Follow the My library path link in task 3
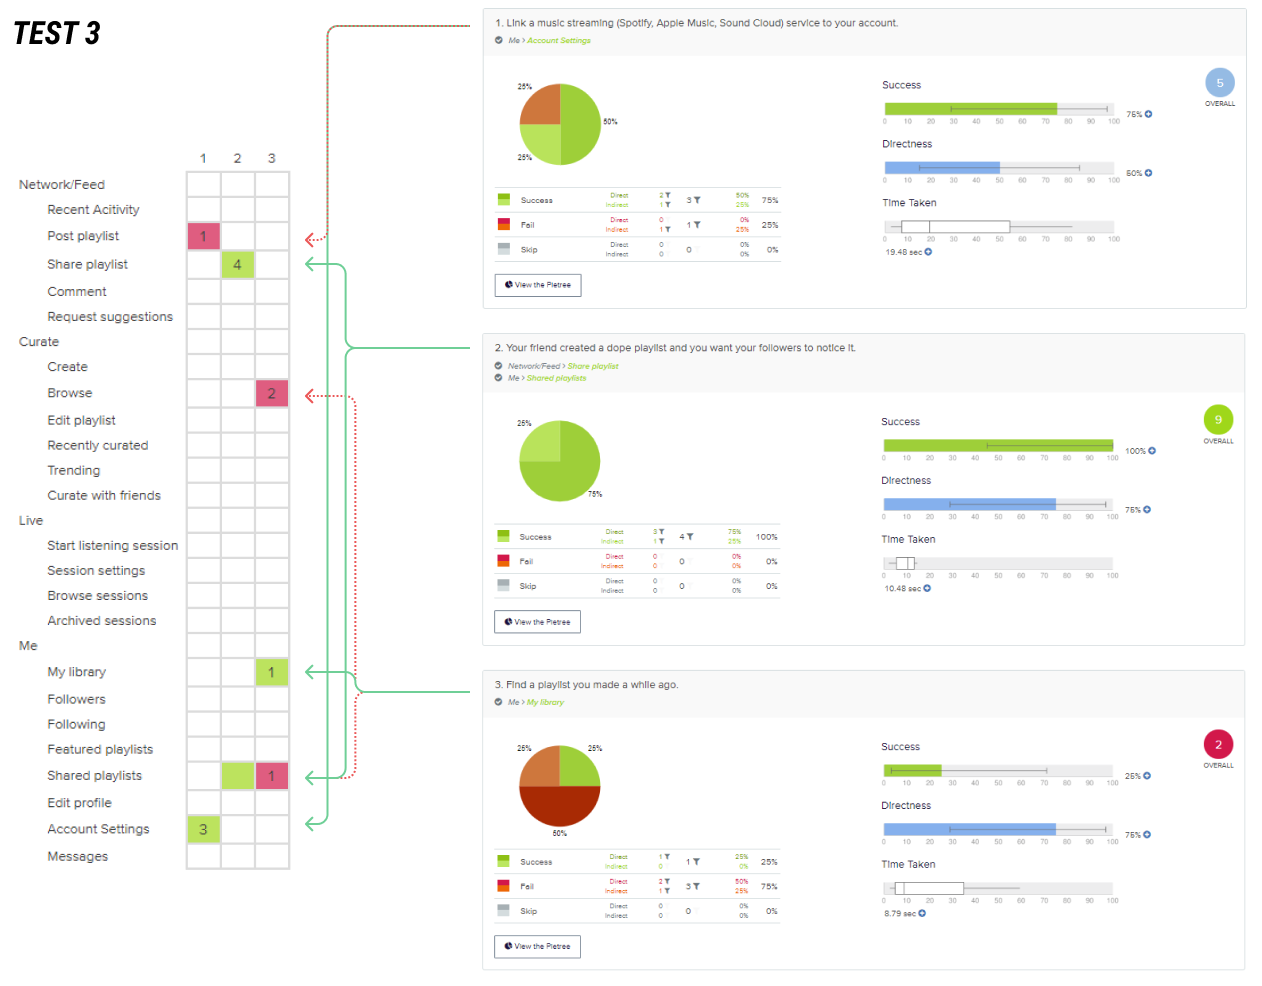 point(546,702)
